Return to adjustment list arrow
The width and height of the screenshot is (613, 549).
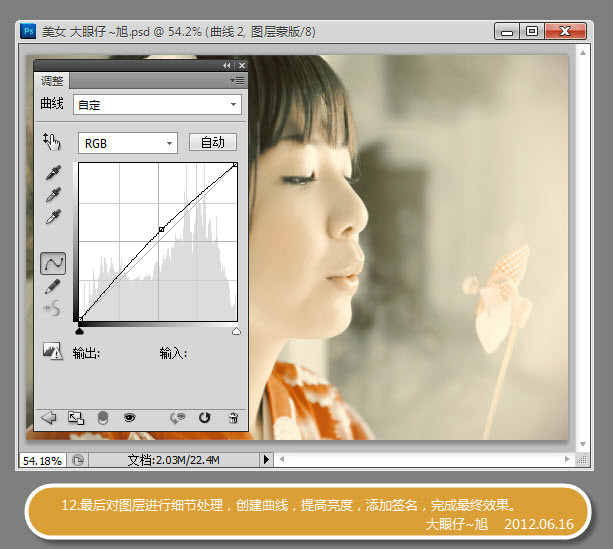[48, 418]
